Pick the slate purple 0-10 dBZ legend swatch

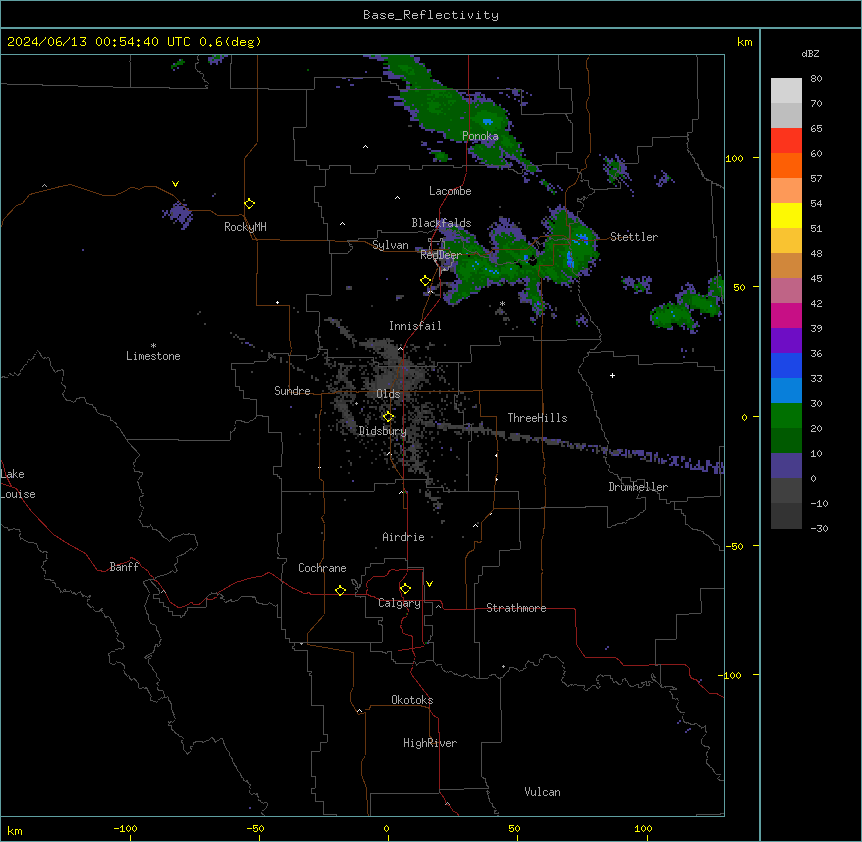tap(786, 466)
